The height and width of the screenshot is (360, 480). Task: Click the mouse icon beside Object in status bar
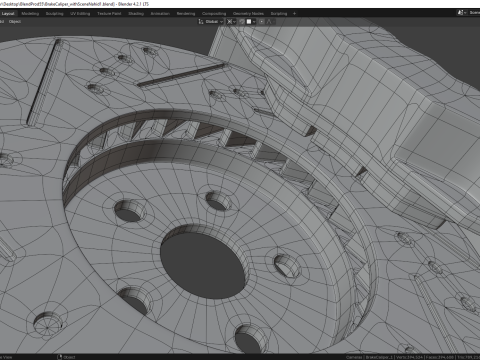pyautogui.click(x=60, y=357)
